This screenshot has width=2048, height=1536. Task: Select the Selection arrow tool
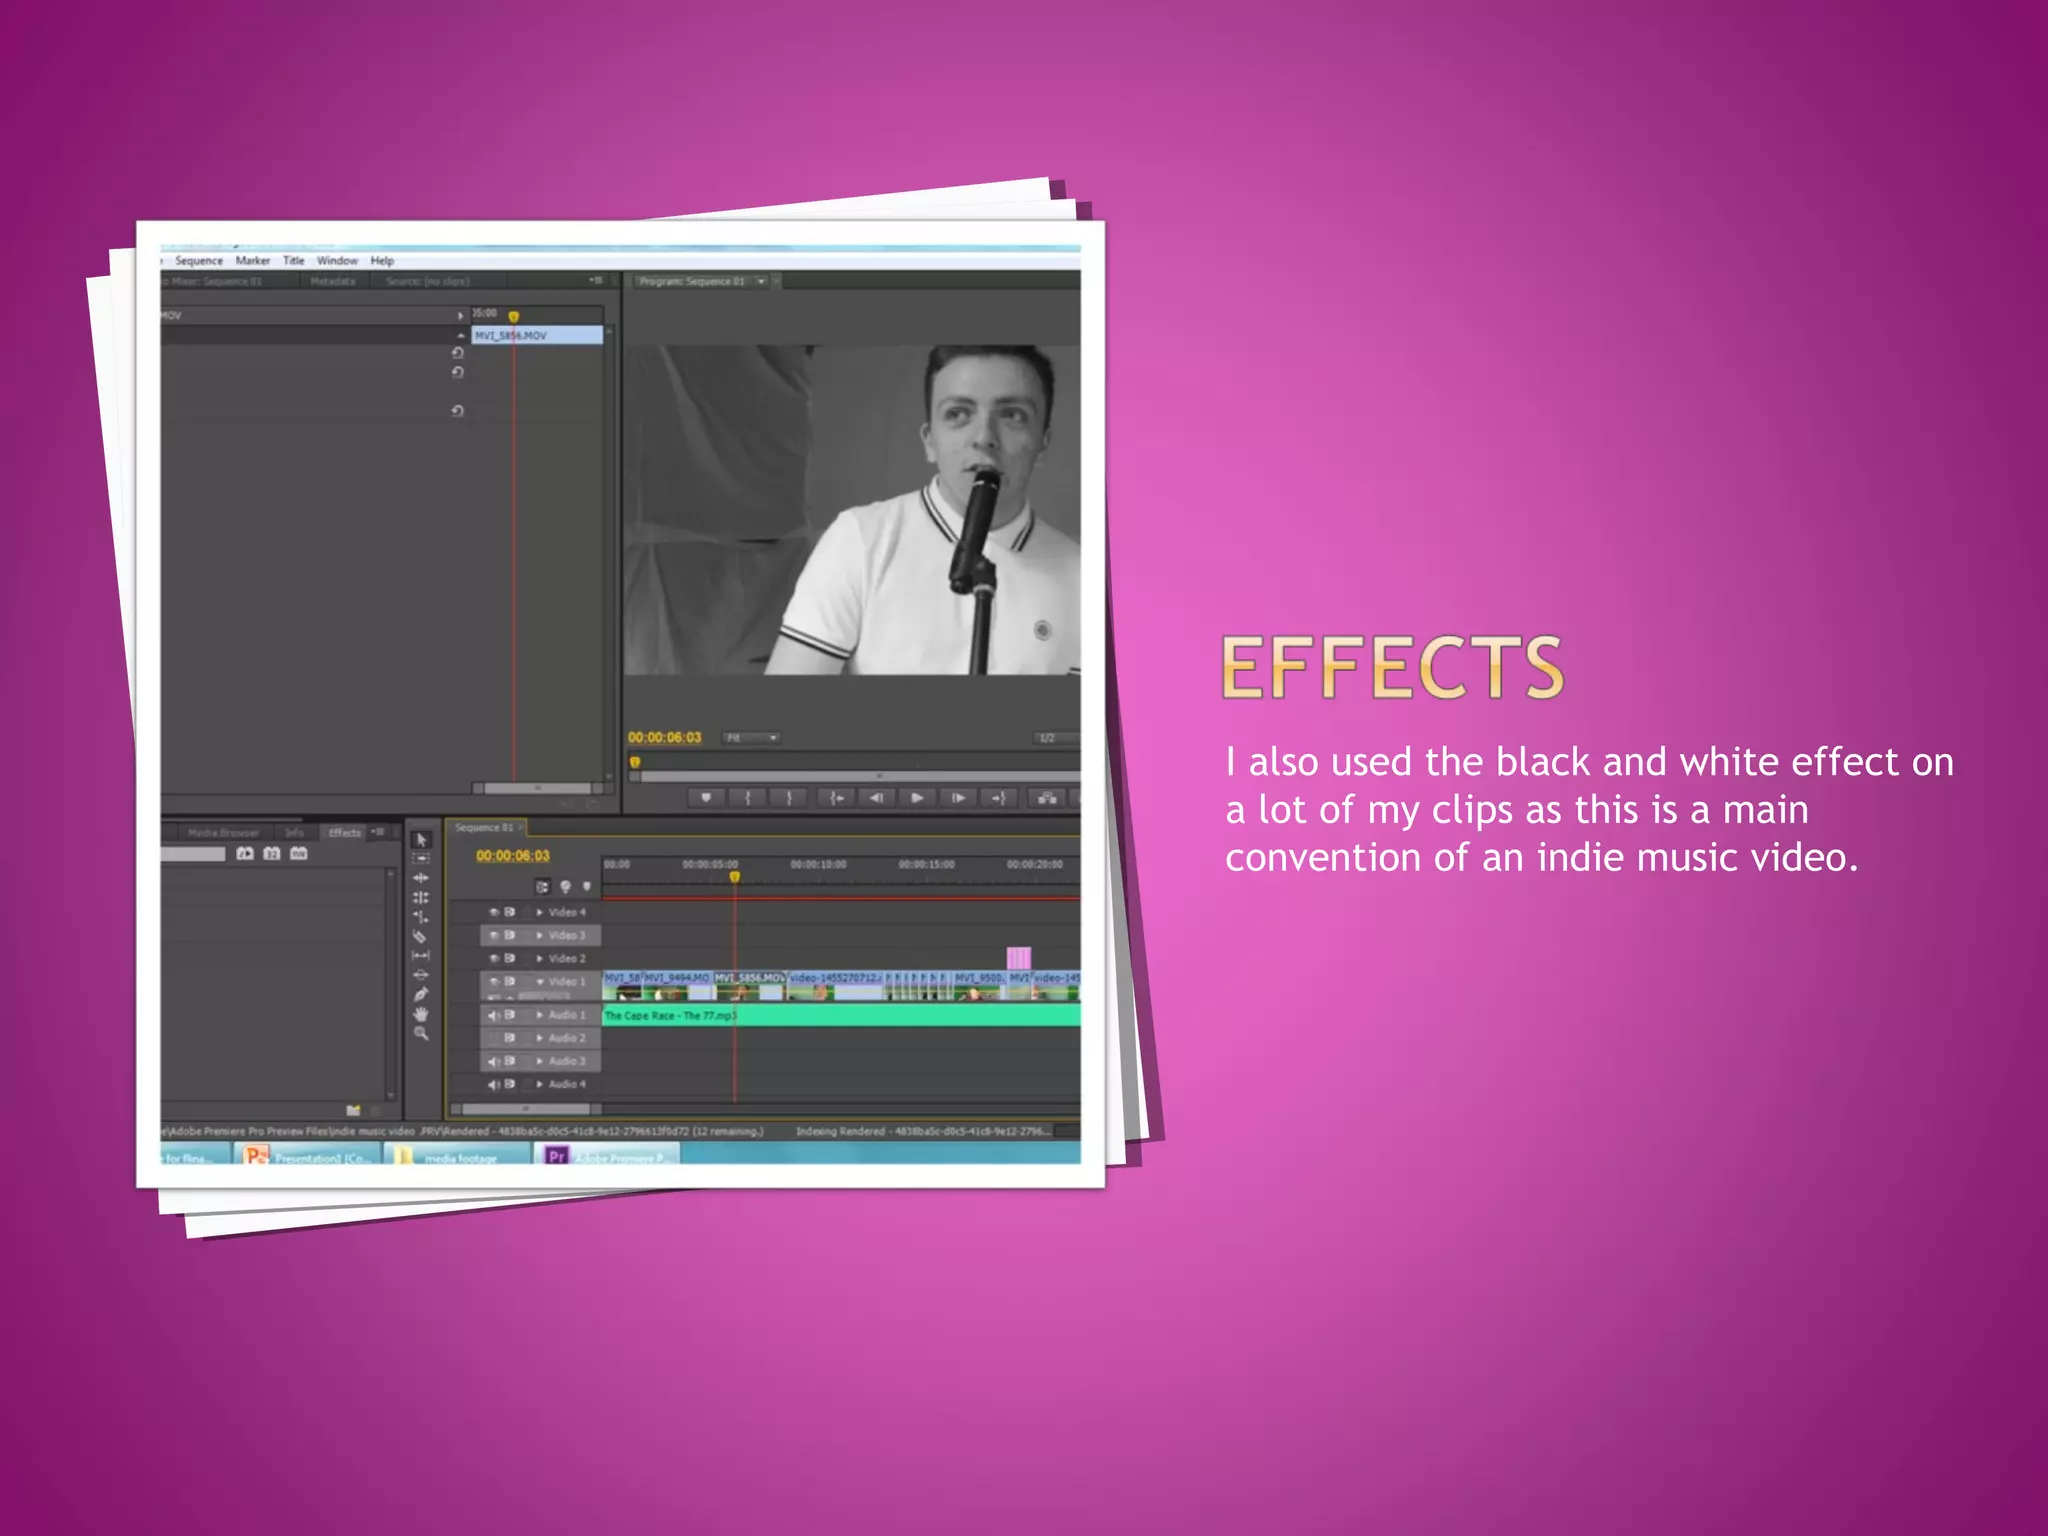point(421,840)
